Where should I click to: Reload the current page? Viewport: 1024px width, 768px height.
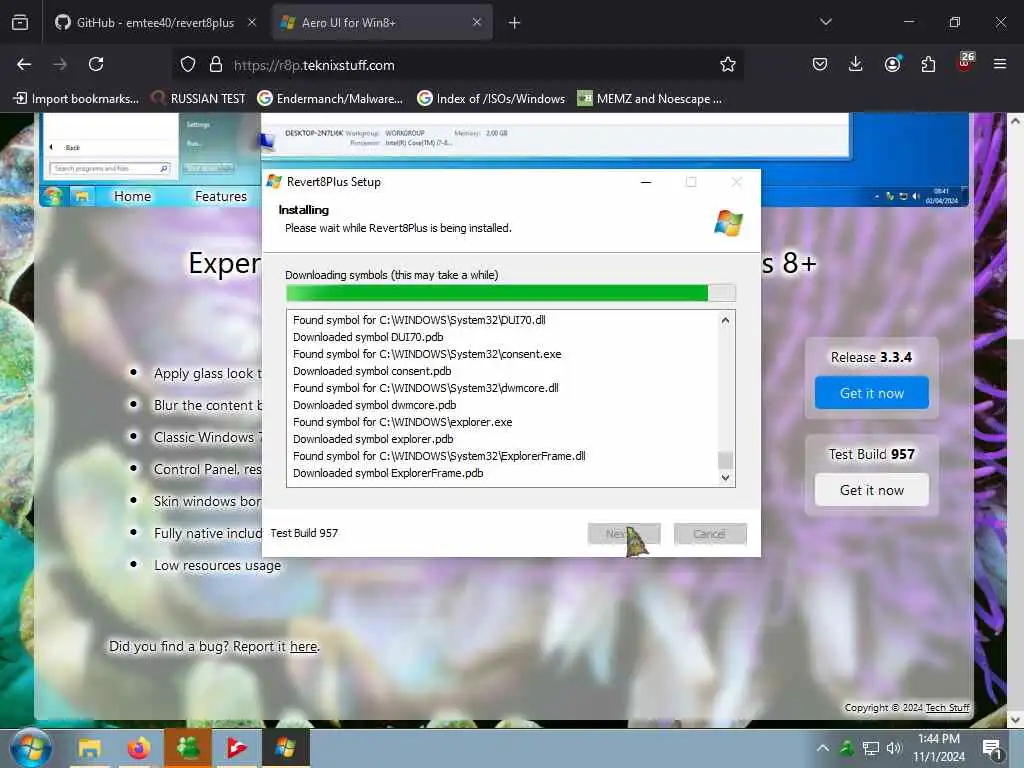[x=96, y=64]
